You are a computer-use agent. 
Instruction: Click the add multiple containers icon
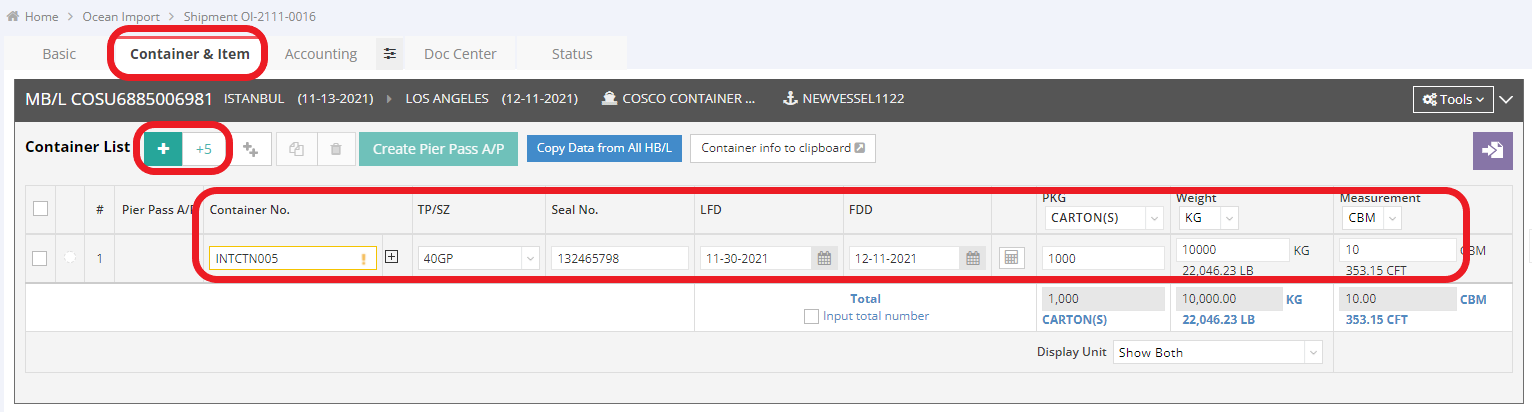point(250,149)
